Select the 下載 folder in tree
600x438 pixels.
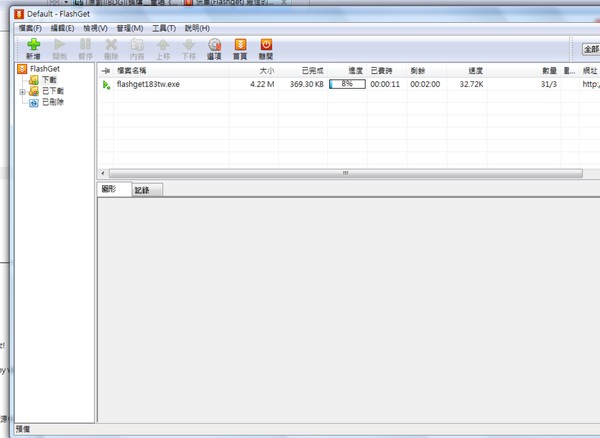49,80
